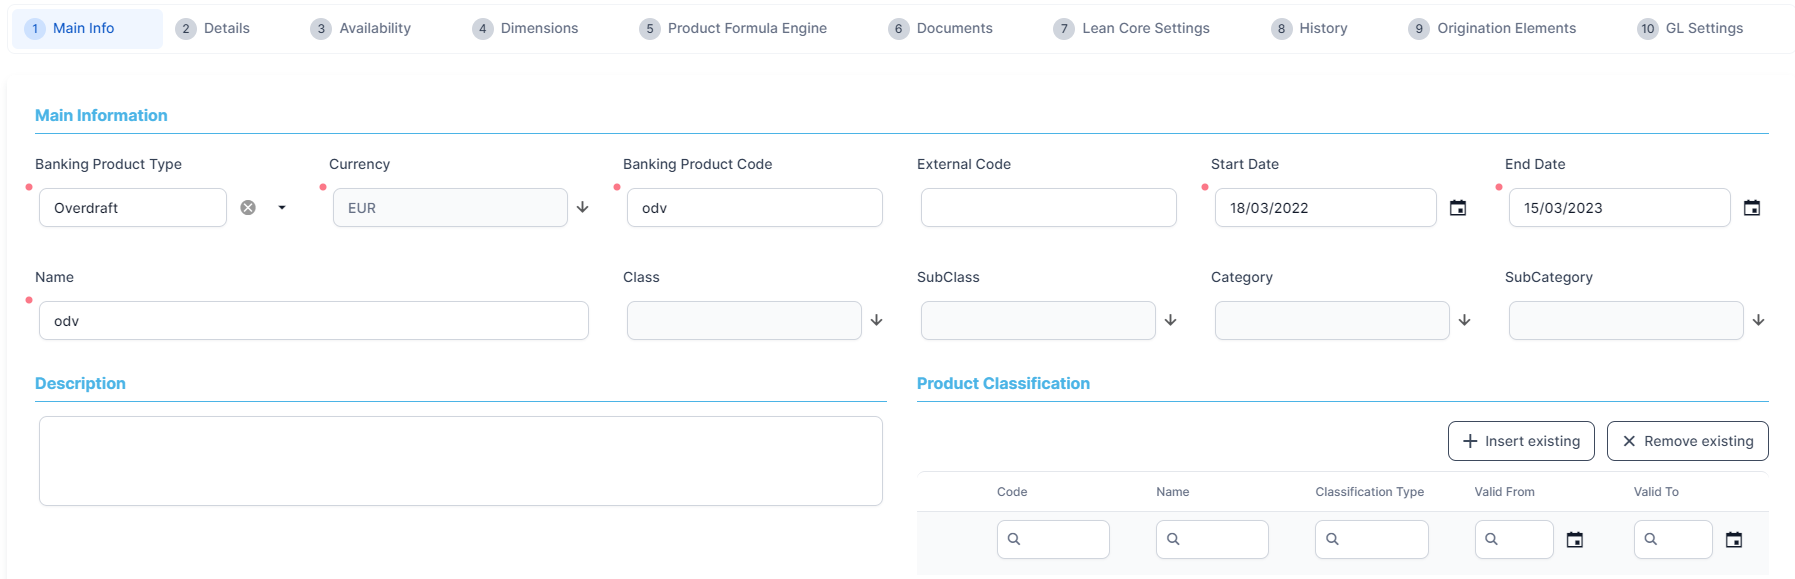
Task: Open the Class dropdown arrow
Action: (x=877, y=320)
